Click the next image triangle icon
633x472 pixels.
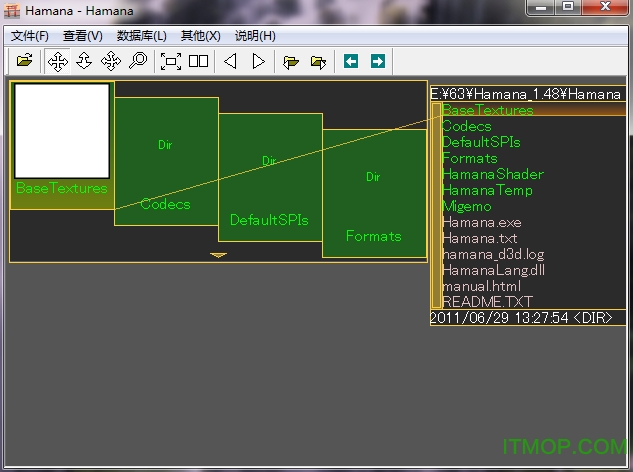[258, 61]
